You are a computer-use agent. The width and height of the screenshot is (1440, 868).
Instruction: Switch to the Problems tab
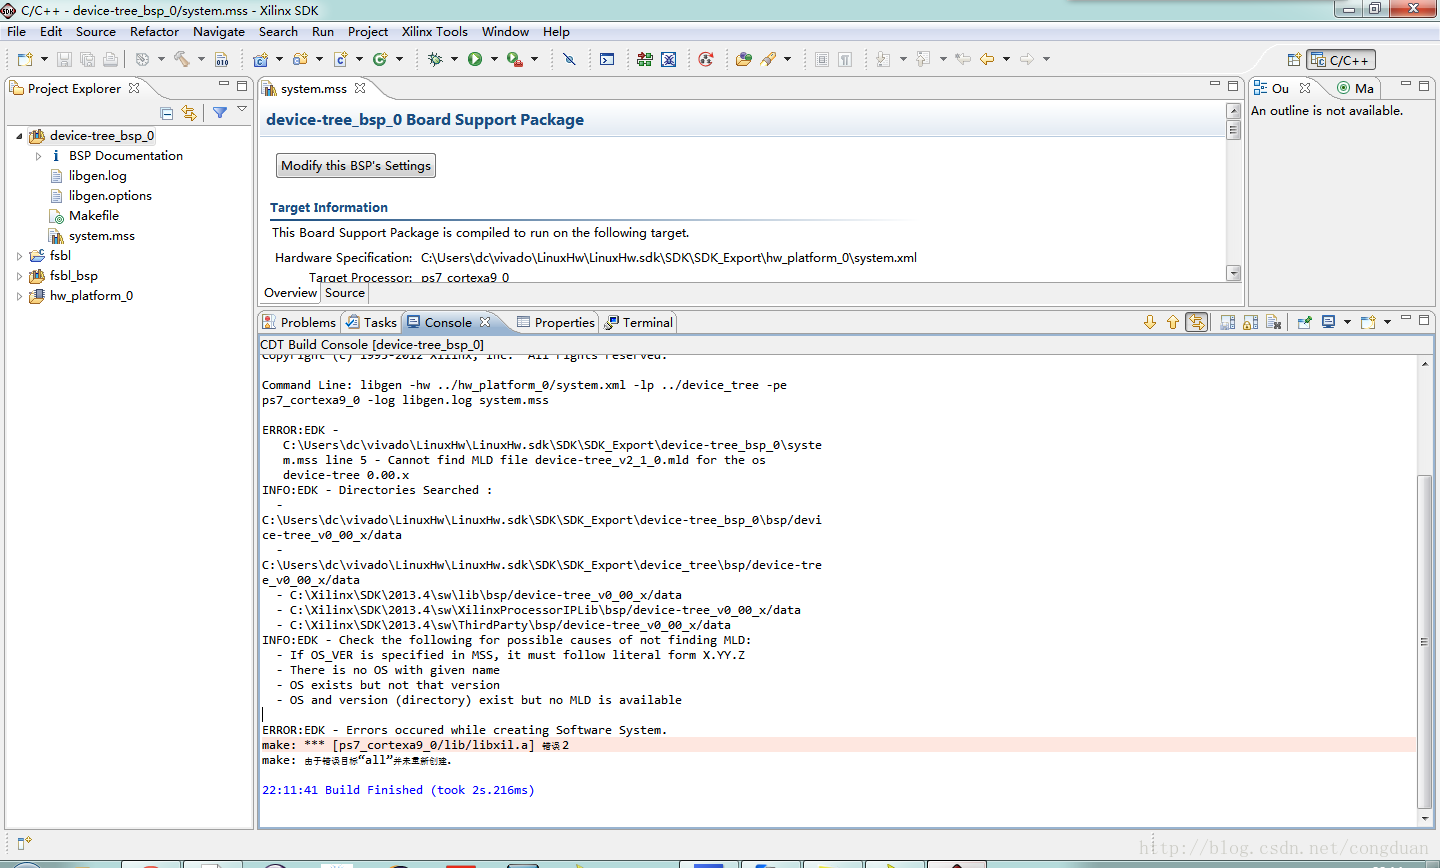pyautogui.click(x=299, y=322)
